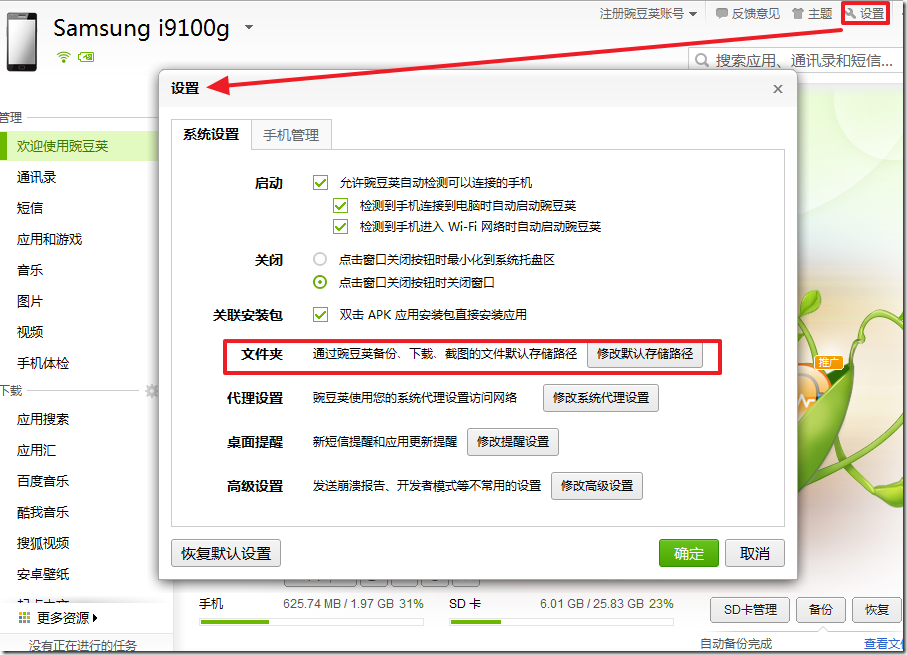This screenshot has width=907, height=655.
Task: Click 修改提醒设置 button
Action: tap(513, 441)
